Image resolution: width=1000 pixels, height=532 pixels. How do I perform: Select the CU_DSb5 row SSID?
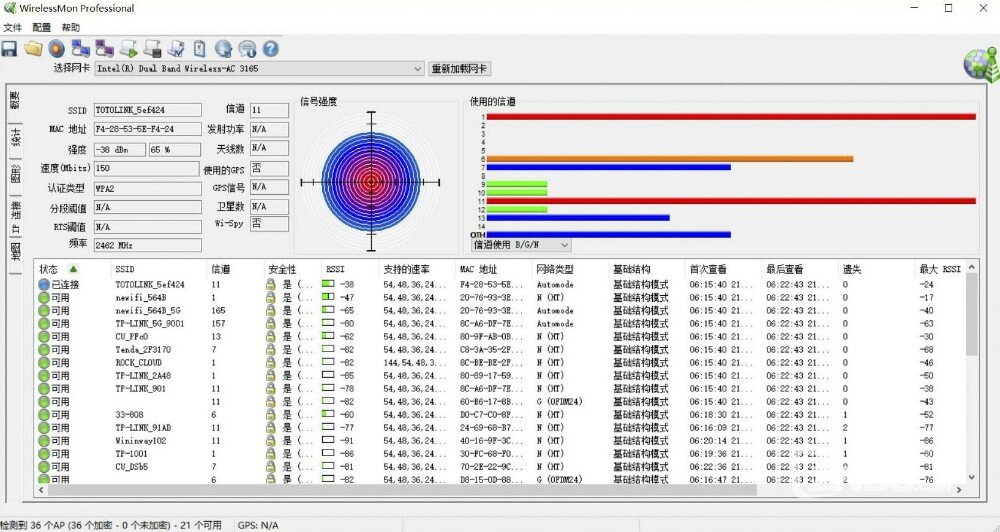[x=131, y=466]
